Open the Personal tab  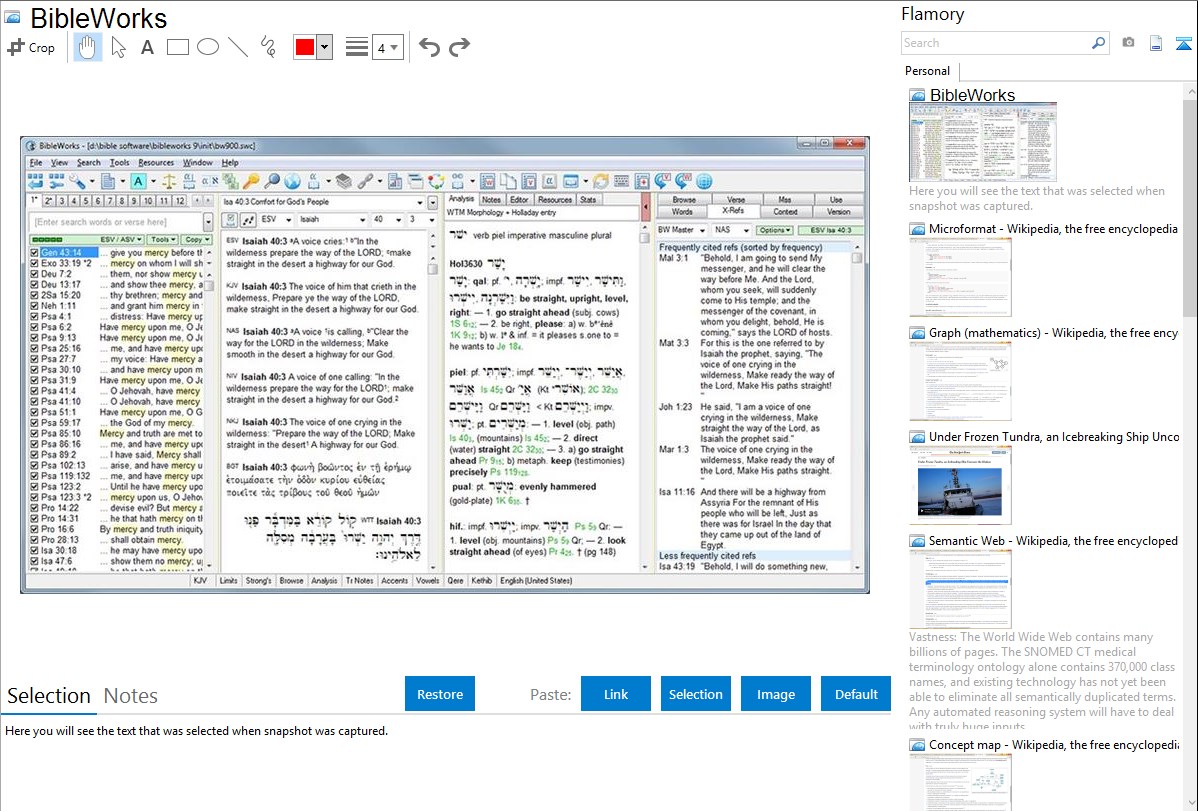tap(928, 71)
